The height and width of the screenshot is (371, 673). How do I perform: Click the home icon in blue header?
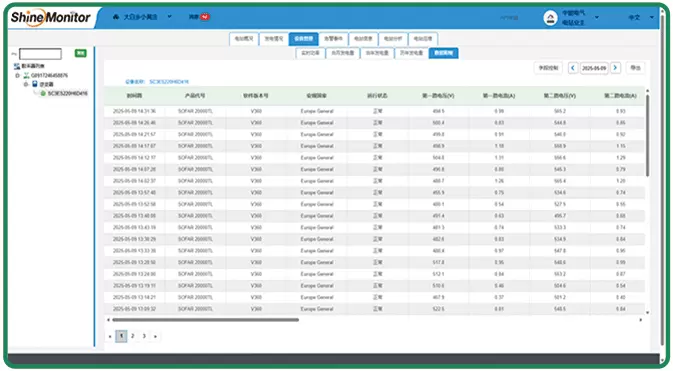116,17
